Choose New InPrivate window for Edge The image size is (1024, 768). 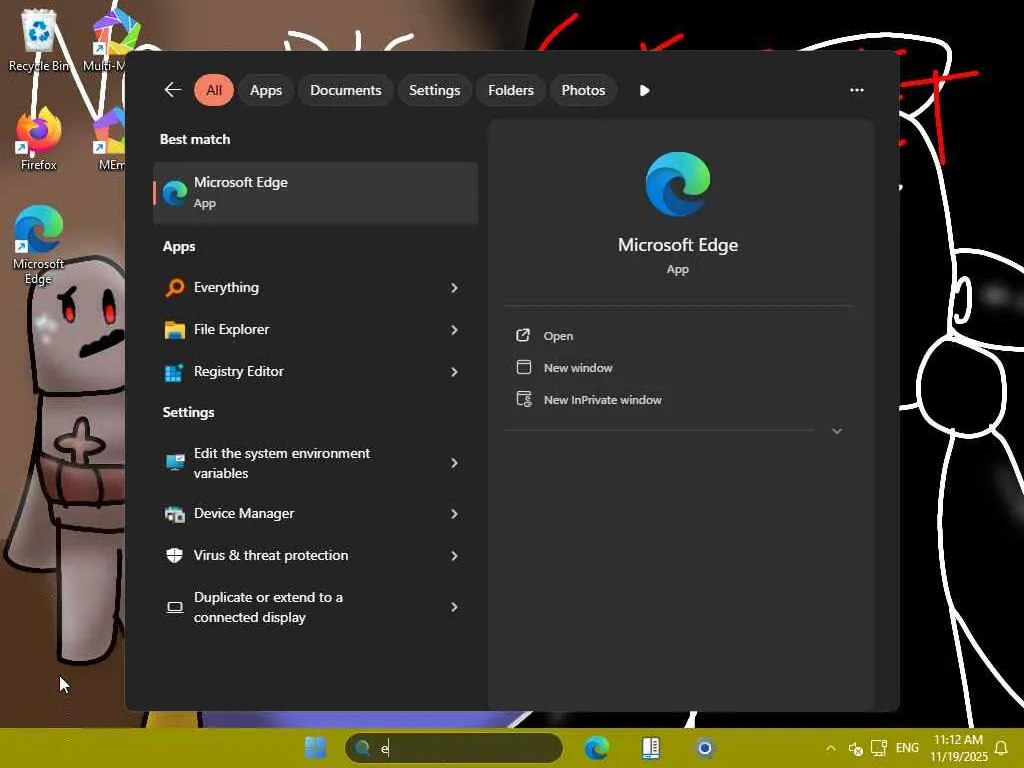point(602,400)
